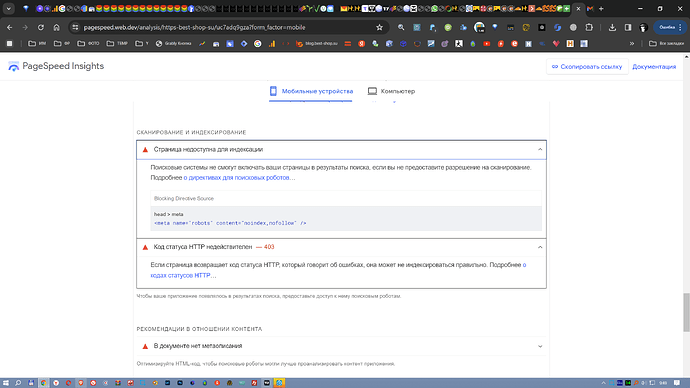Open the new tab plus button
Image resolution: width=690 pixels, height=388 pixels.
[601, 8]
